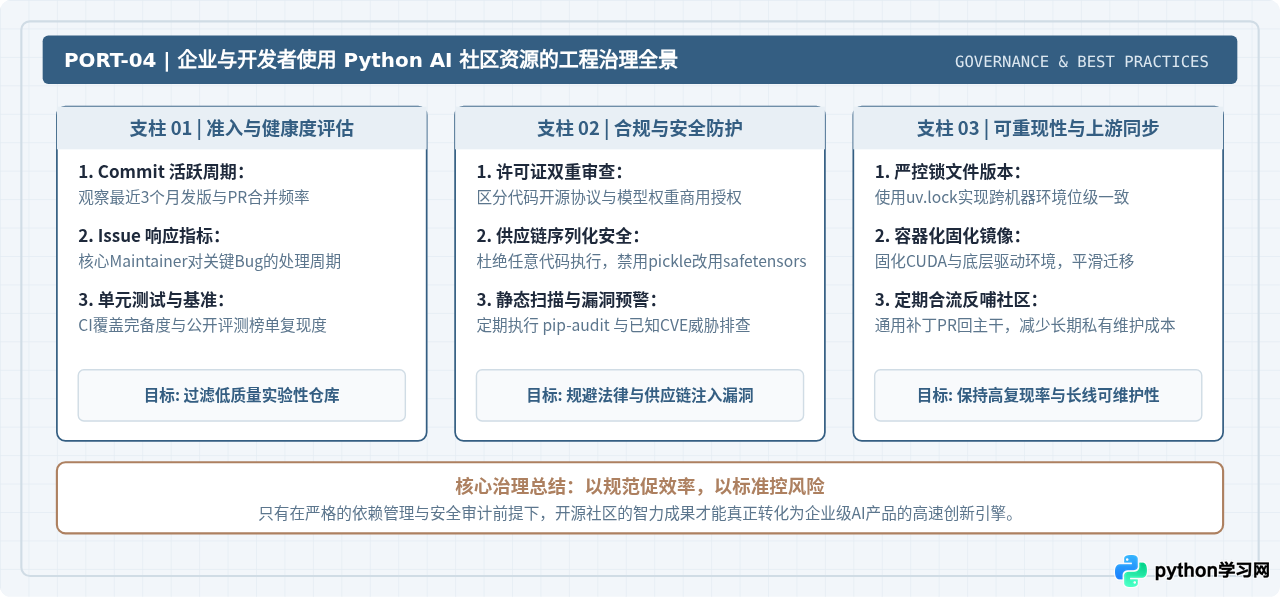Click text '区分代码开源协议与模型权重商用授权'
The width and height of the screenshot is (1280, 598).
point(609,197)
